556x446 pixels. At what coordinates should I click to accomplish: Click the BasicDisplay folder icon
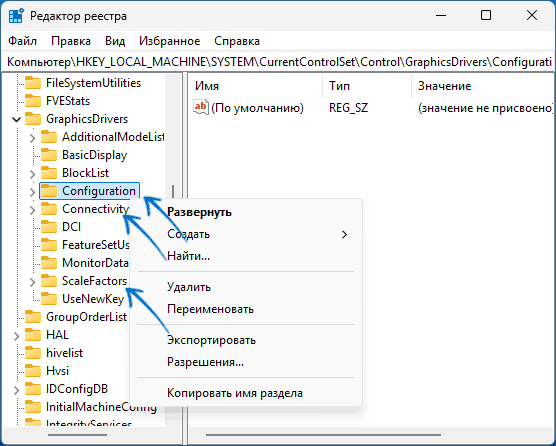pyautogui.click(x=49, y=155)
